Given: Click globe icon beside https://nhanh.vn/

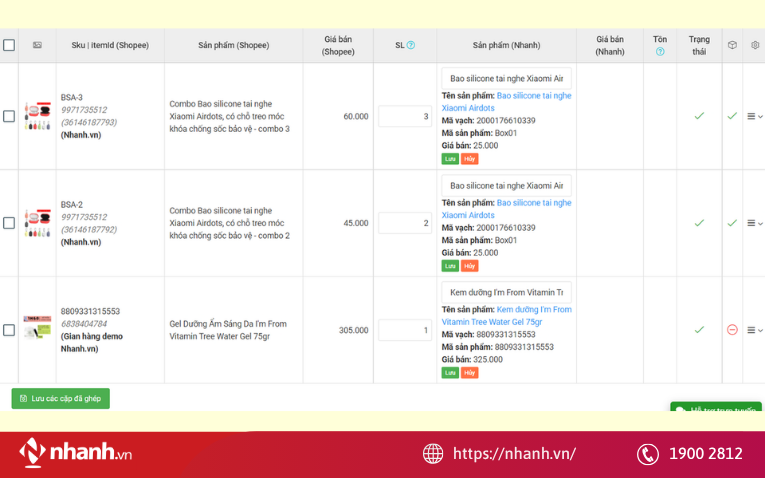Looking at the screenshot, I should [433, 454].
